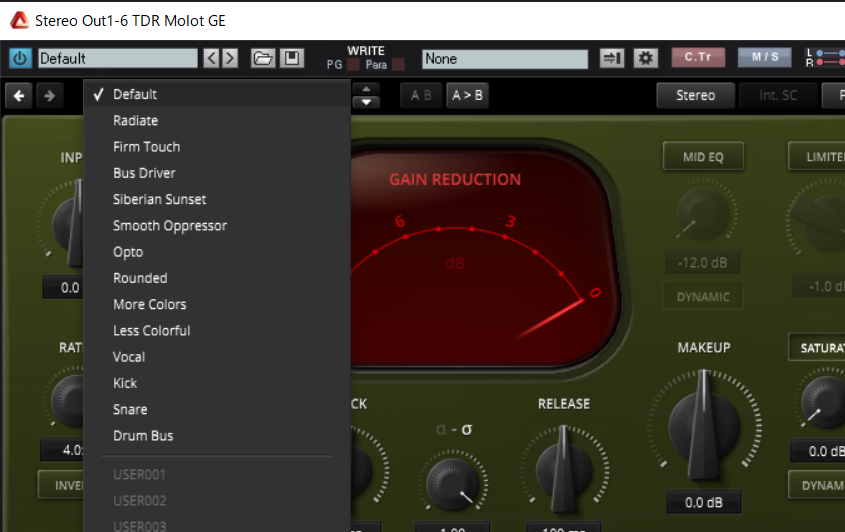Screen dimensions: 845x532
Task: Click the redo forward arrow
Action: [50, 96]
